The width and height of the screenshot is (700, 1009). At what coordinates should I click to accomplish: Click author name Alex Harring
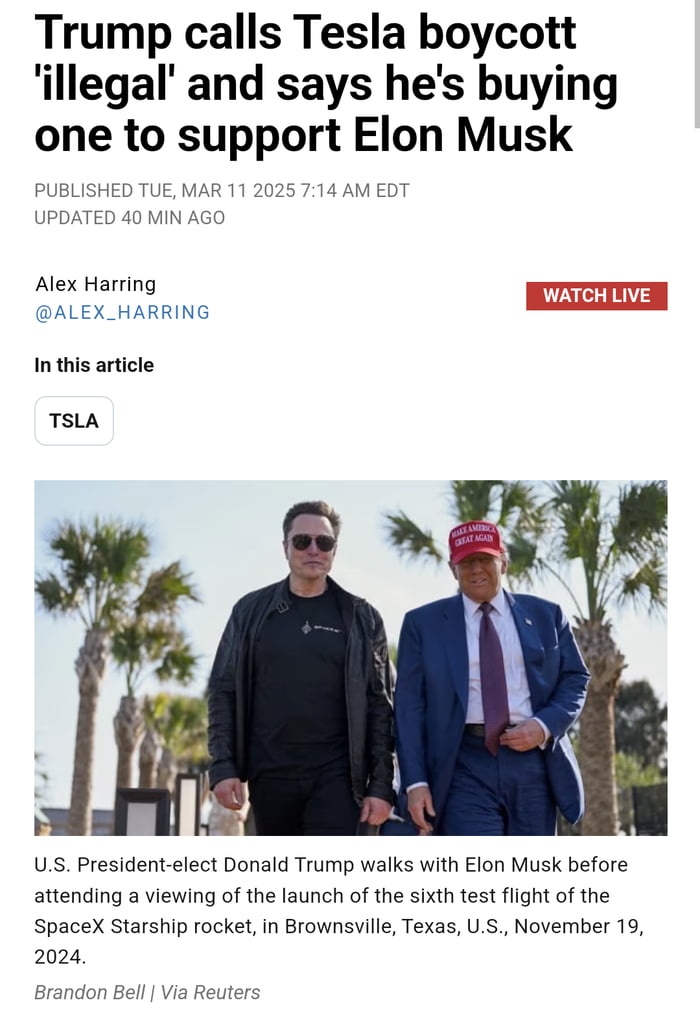pyautogui.click(x=95, y=284)
